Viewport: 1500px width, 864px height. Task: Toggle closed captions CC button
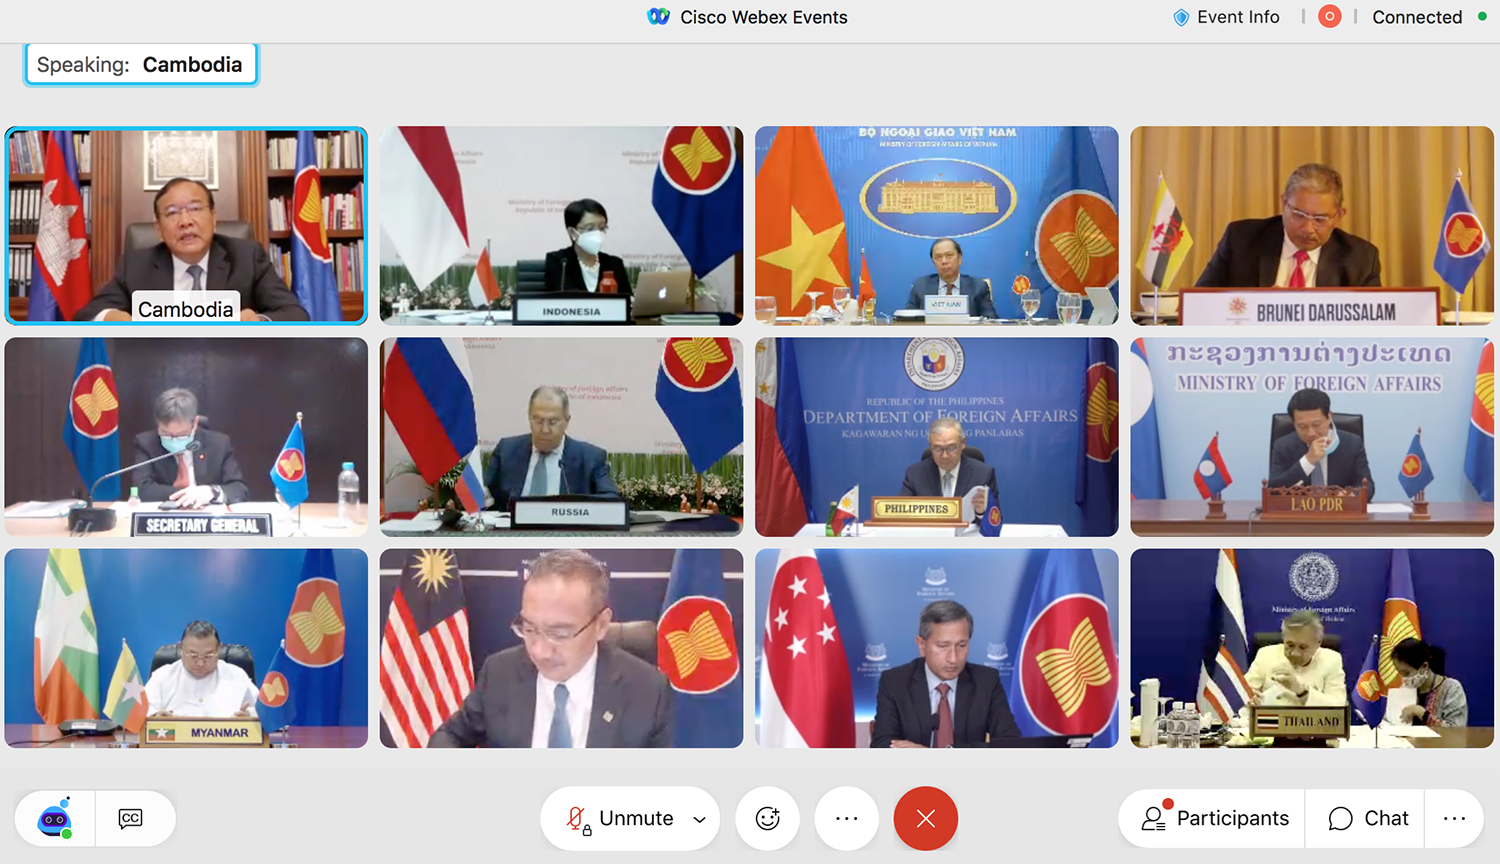coord(130,819)
